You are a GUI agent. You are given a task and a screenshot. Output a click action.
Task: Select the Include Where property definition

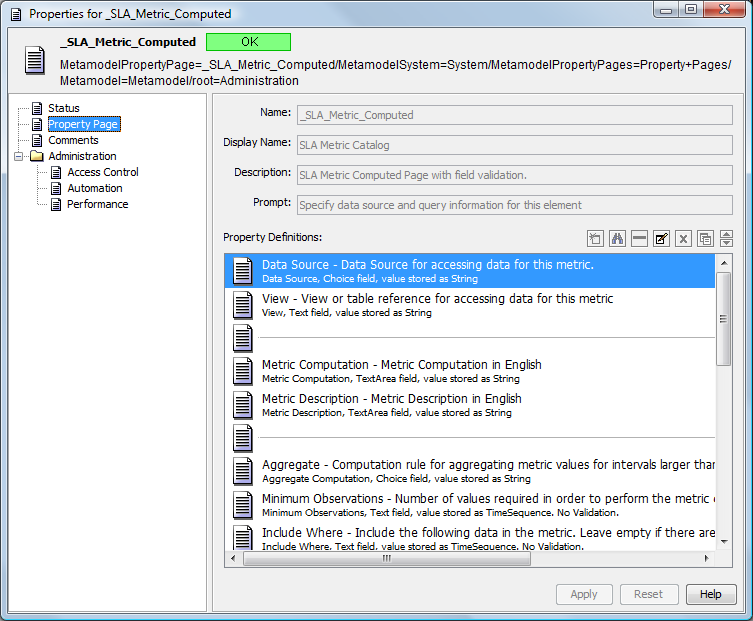(470, 537)
